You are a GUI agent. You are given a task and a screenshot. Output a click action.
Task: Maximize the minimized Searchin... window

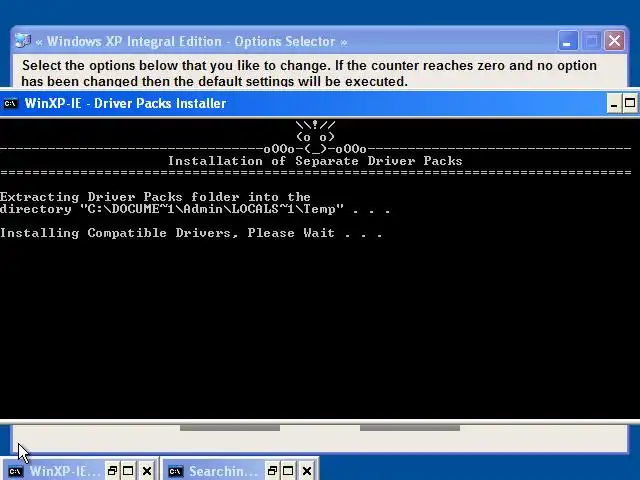click(x=288, y=471)
